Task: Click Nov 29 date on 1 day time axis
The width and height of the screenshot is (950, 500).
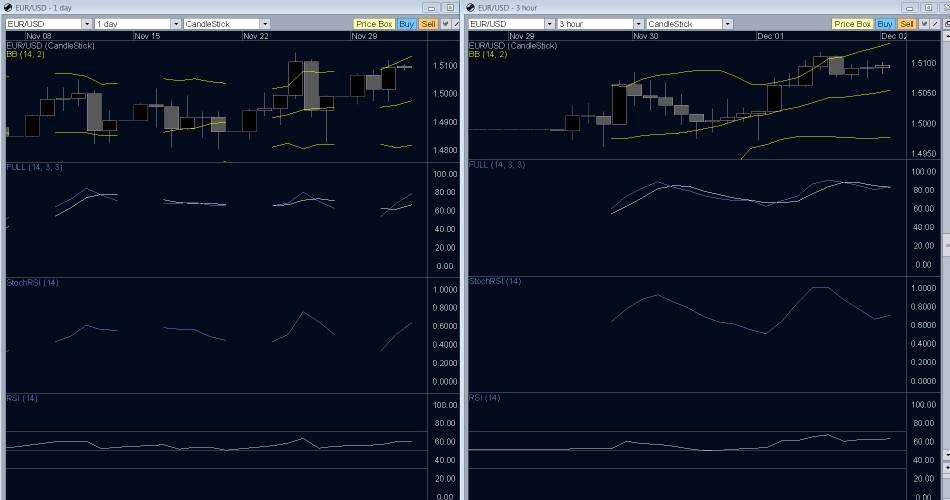Action: (364, 36)
